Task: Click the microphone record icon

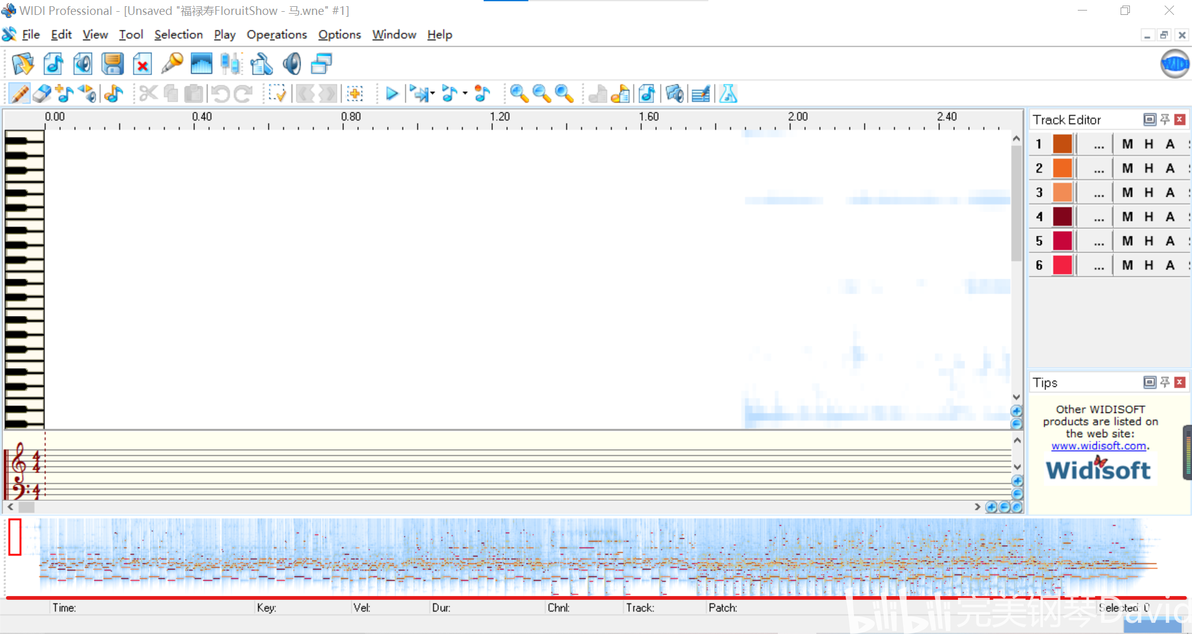Action: click(172, 64)
